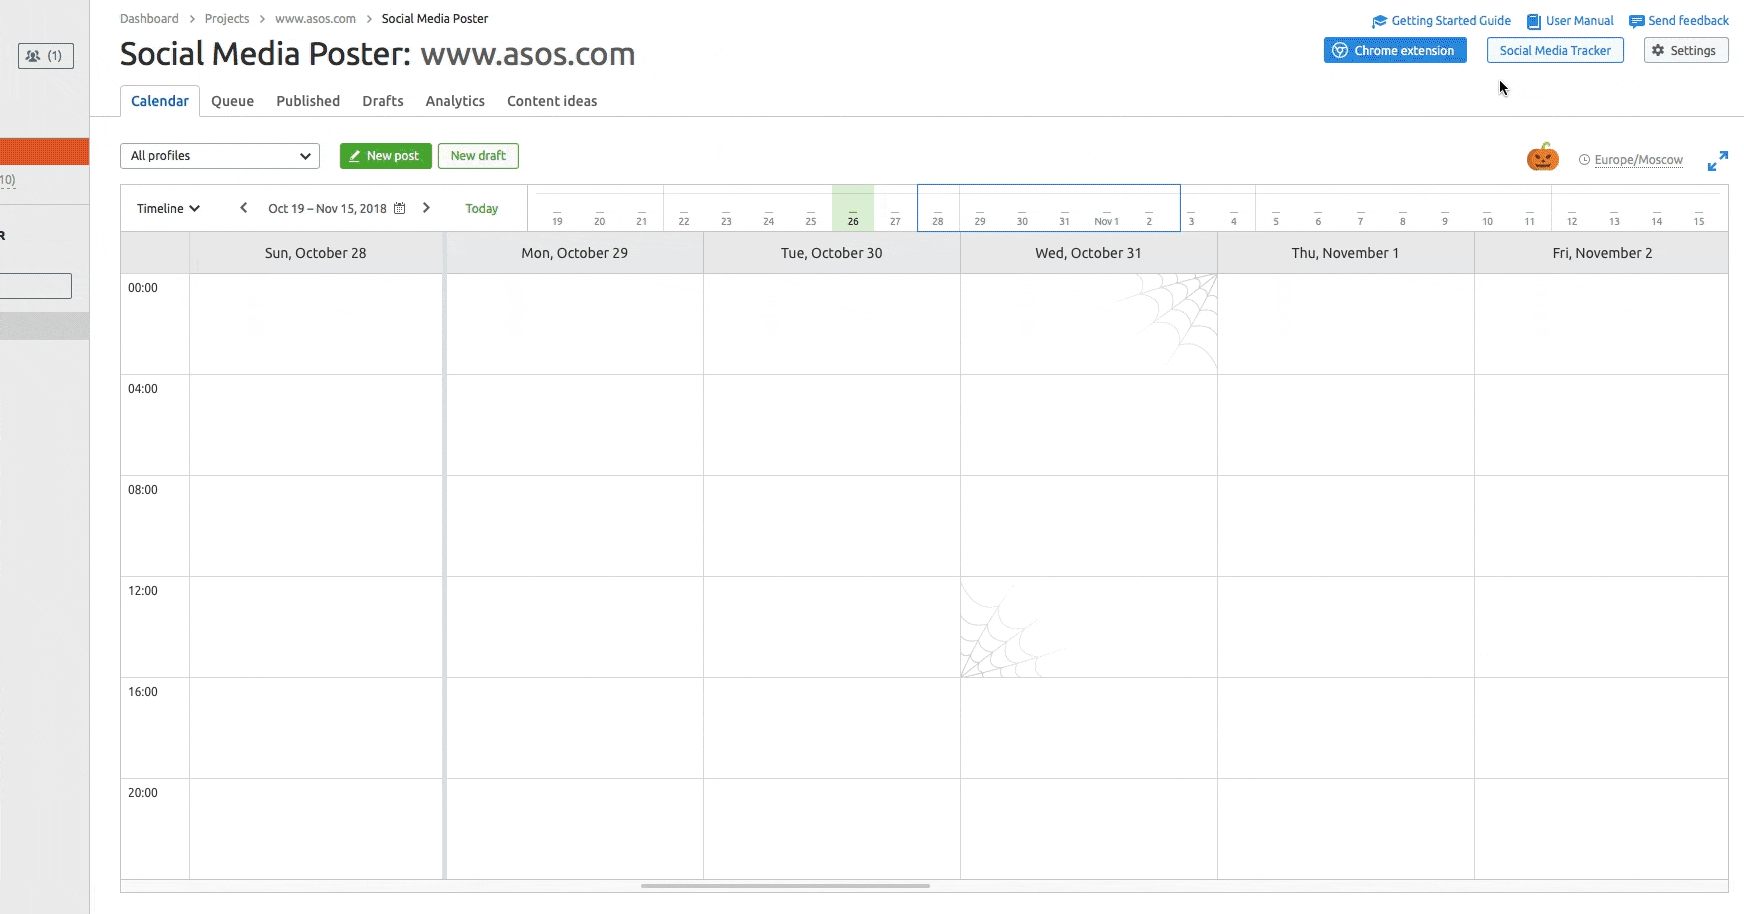Viewport: 1744px width, 914px height.
Task: Open date range calendar picker icon
Action: coord(400,209)
